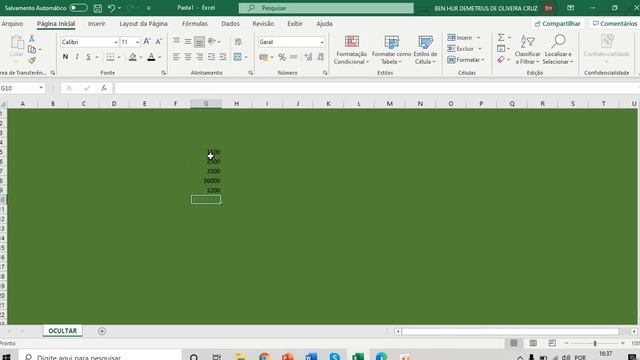The width and height of the screenshot is (640, 360).
Task: Toggle the Salvamento Automático switch
Action: pyautogui.click(x=78, y=8)
